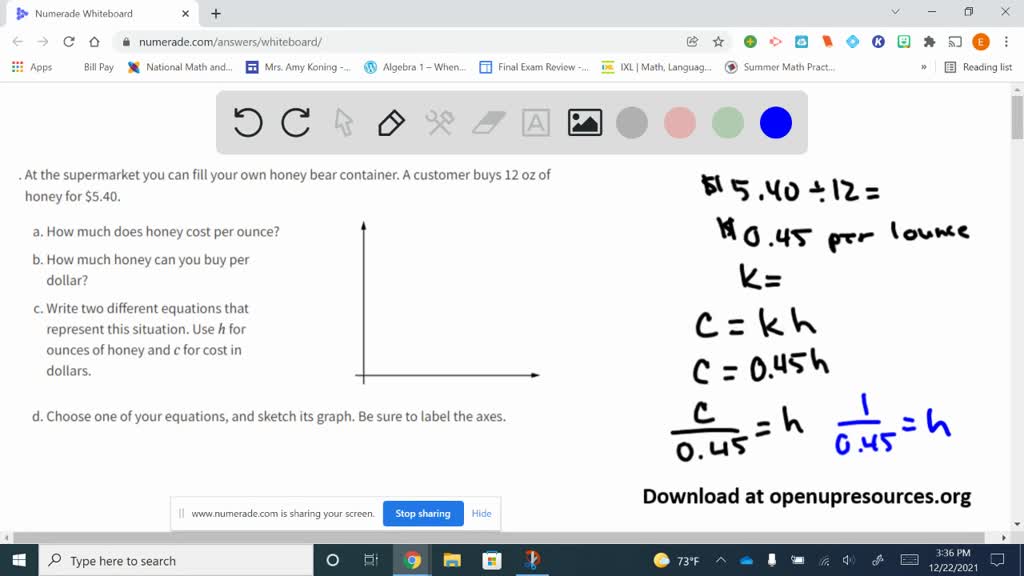Open the network WiFi settings
Image resolution: width=1024 pixels, height=576 pixels.
tap(824, 560)
